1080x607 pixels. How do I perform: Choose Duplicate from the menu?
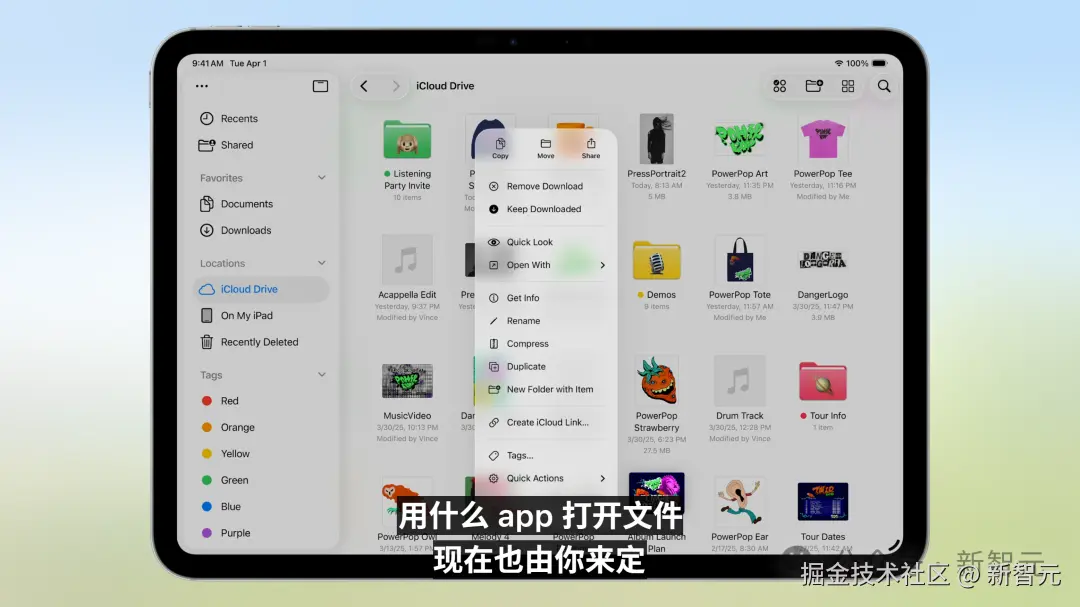(x=546, y=367)
